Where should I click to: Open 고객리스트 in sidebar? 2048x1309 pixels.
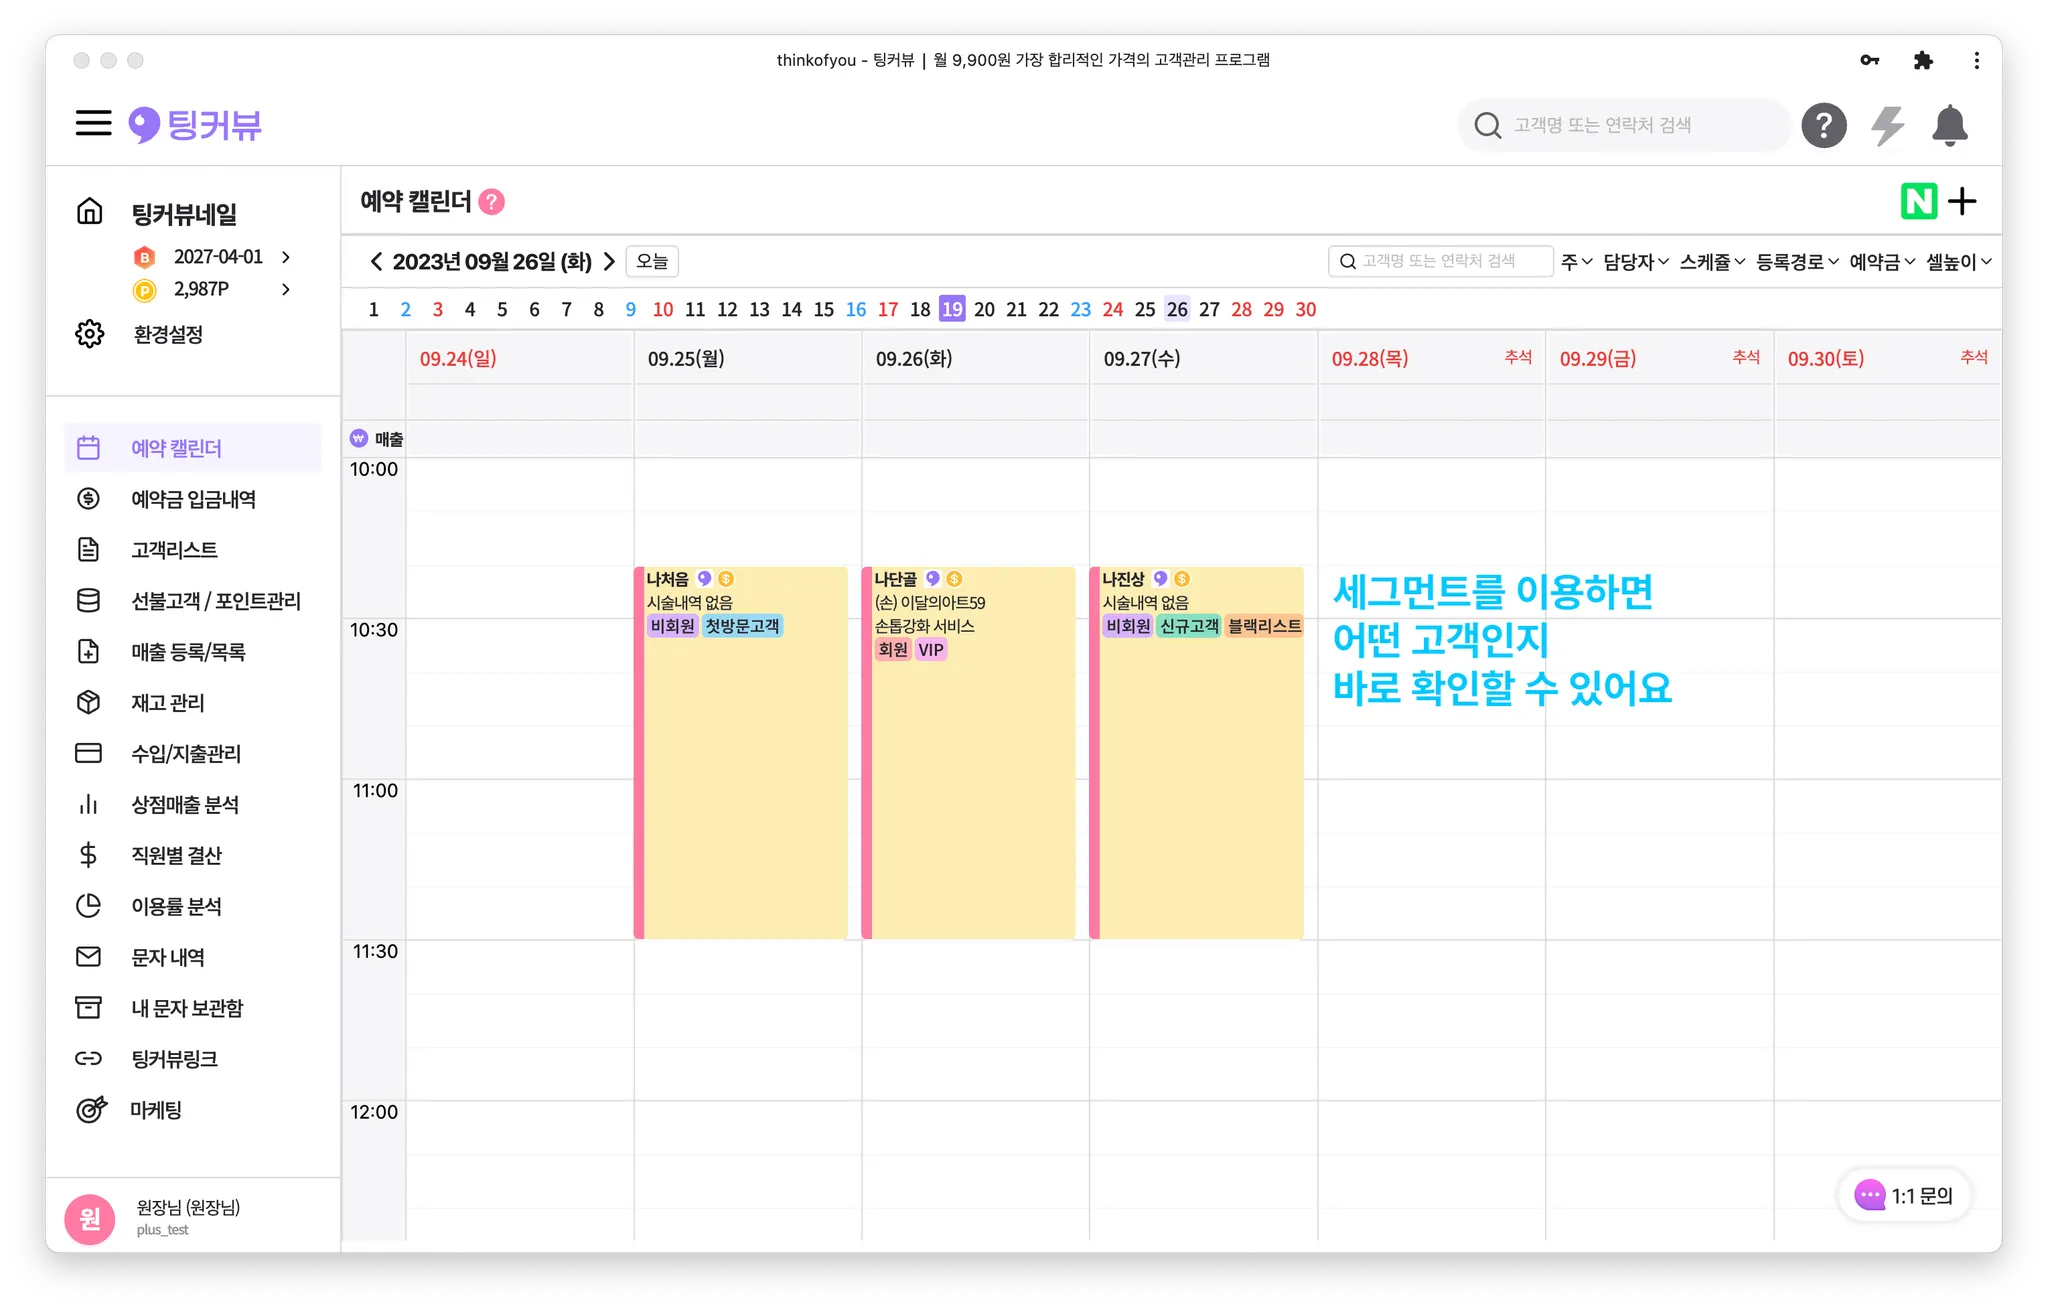(x=174, y=550)
